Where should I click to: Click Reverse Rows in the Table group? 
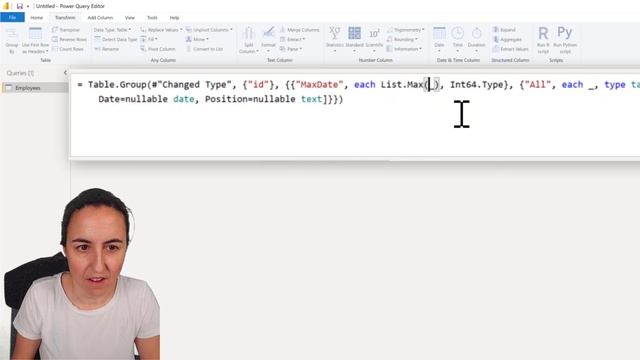pyautogui.click(x=69, y=39)
